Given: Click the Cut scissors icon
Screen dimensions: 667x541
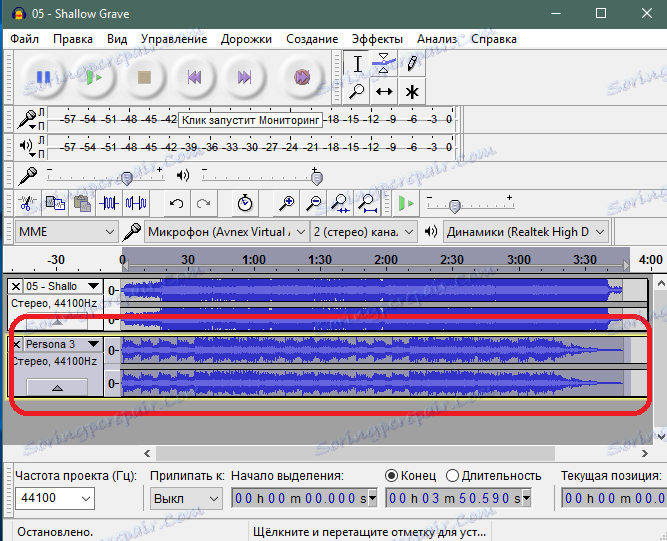Looking at the screenshot, I should [x=29, y=203].
